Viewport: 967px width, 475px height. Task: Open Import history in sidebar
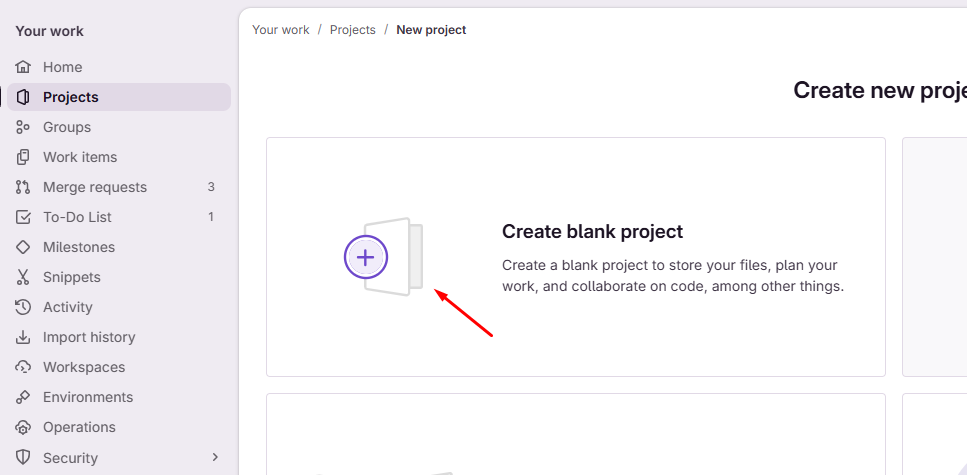120,337
